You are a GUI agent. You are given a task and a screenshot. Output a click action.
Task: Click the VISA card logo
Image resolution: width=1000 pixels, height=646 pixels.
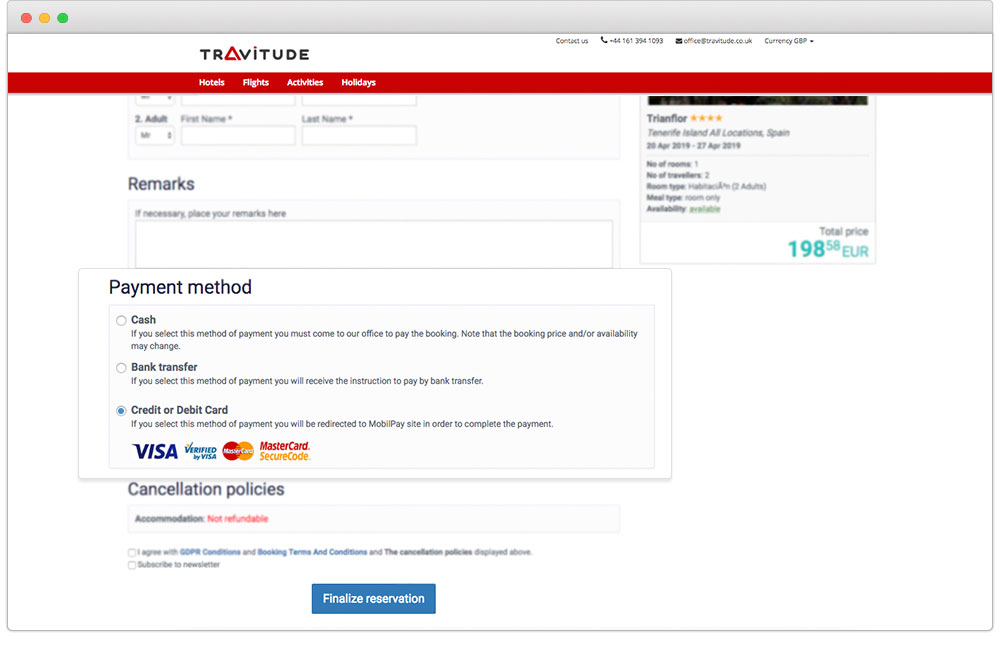[155, 451]
